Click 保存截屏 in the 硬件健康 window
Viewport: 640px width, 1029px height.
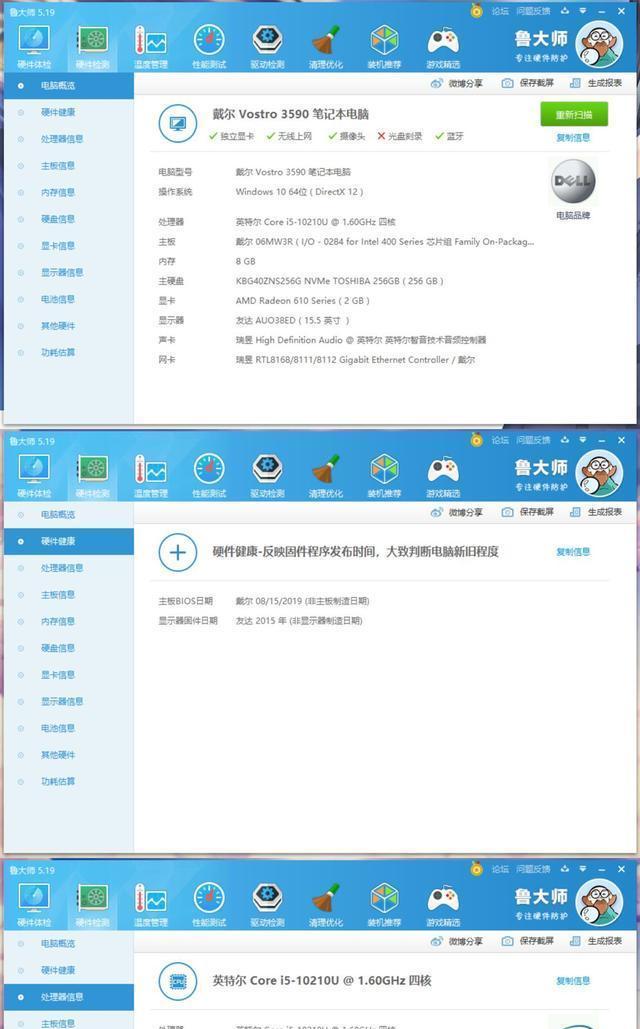pyautogui.click(x=528, y=512)
